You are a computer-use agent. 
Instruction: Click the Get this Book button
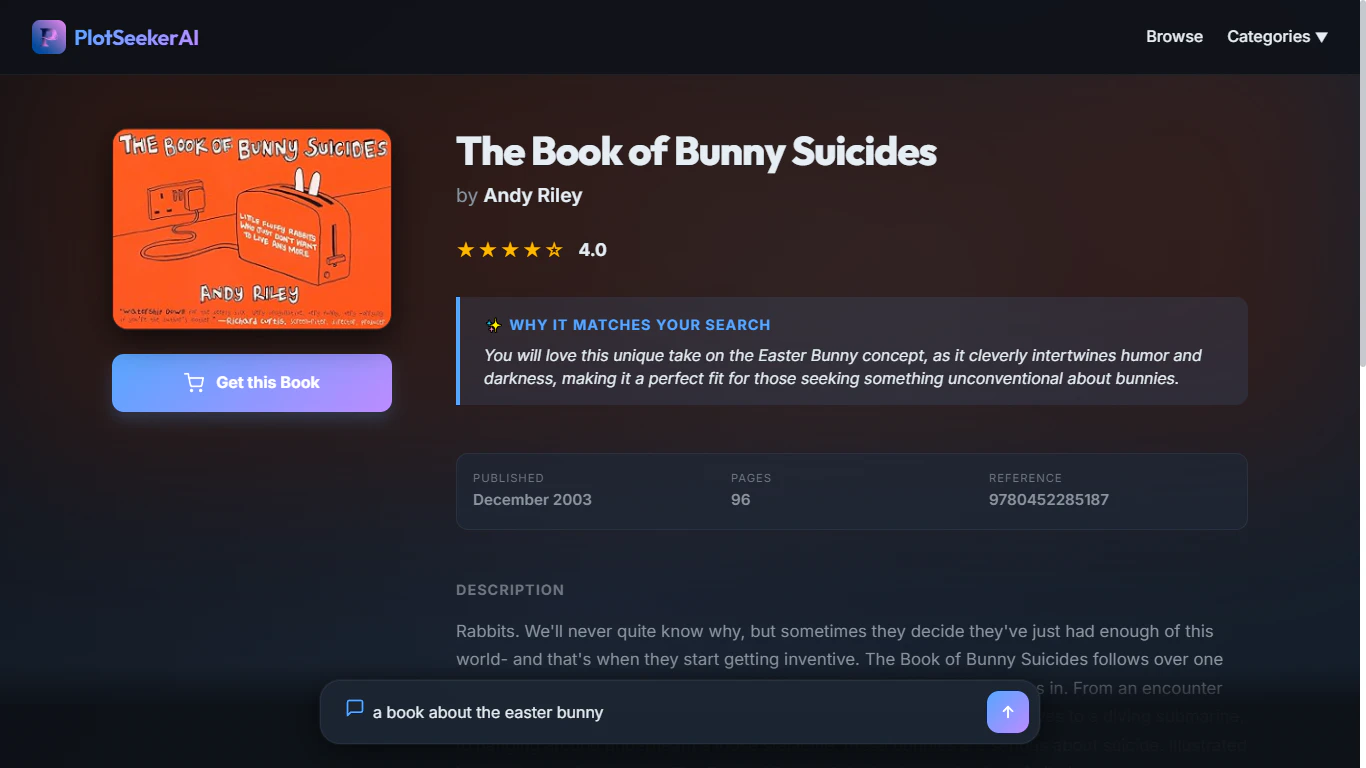click(252, 383)
